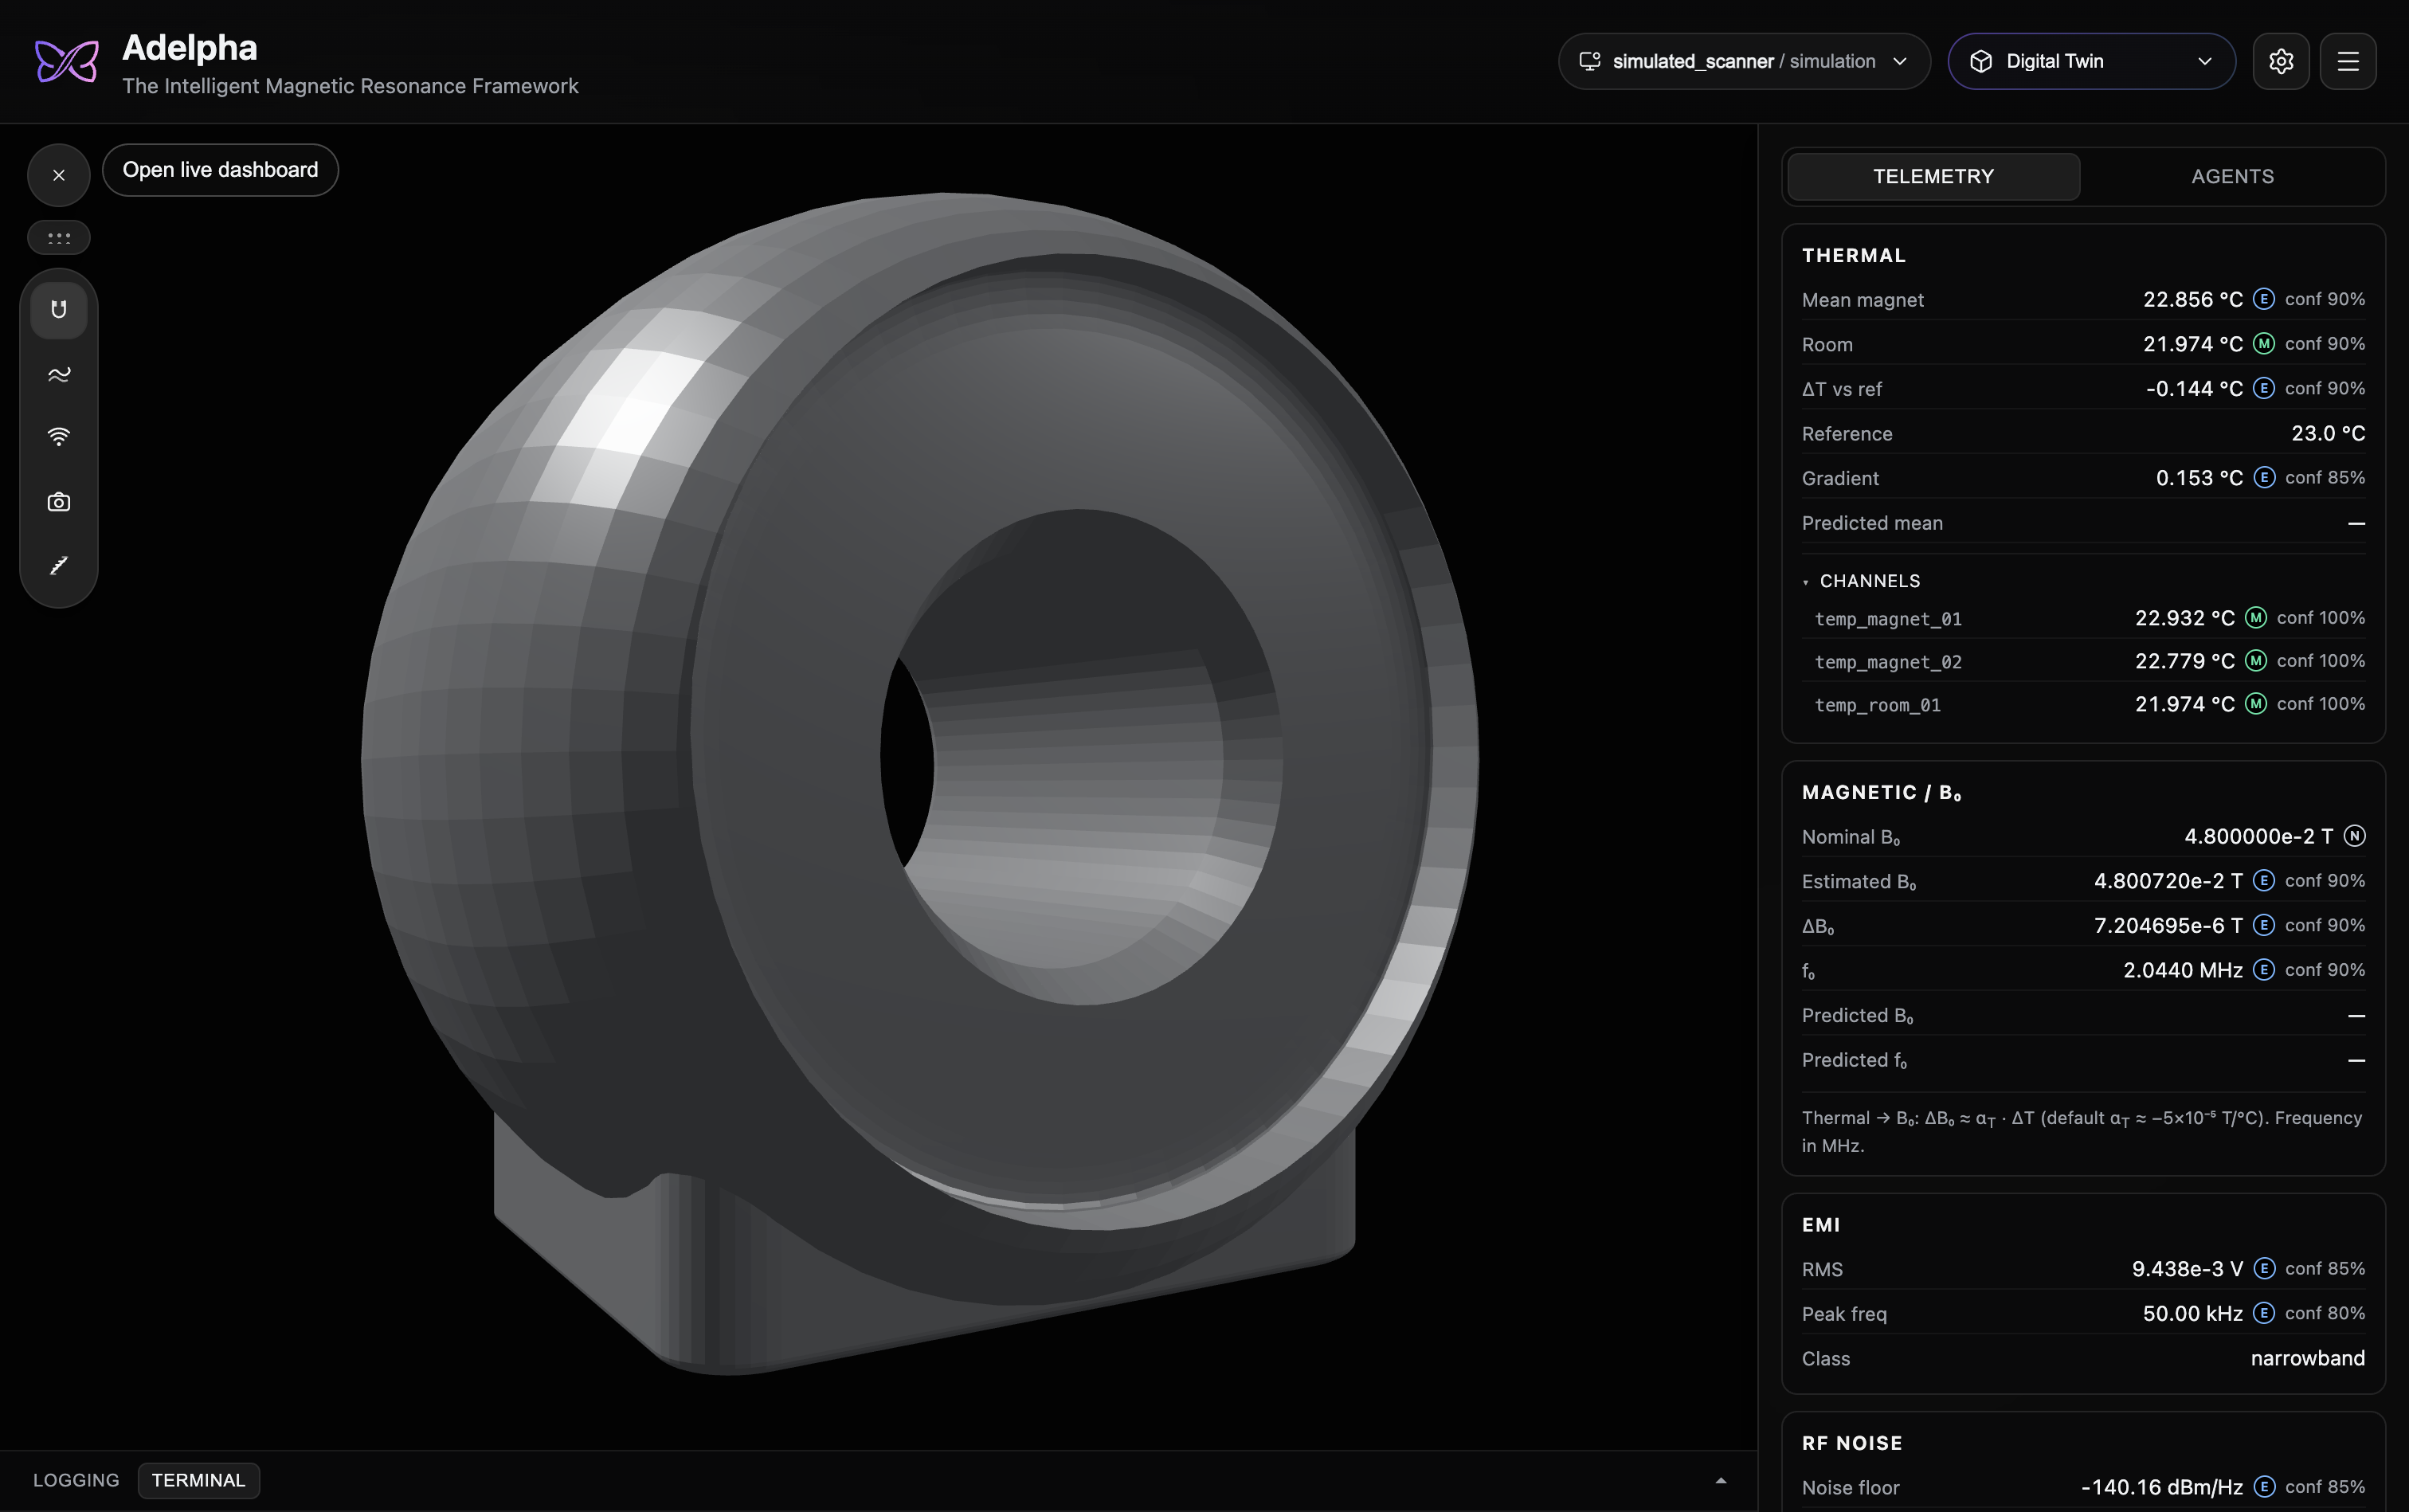Click the three-dot drag handle
The image size is (2409, 1512).
point(59,238)
